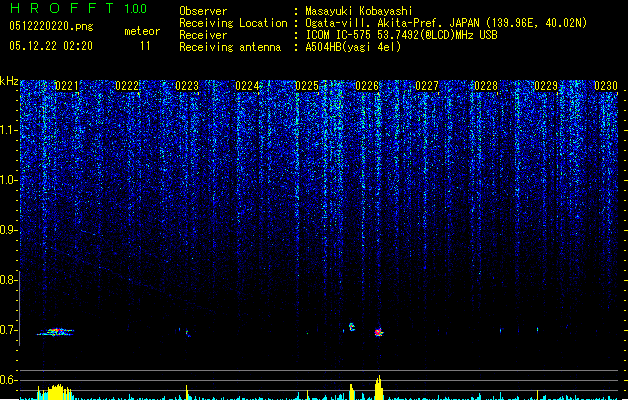Click the 0223 time marker
This screenshot has height=400, width=629.
(x=187, y=86)
